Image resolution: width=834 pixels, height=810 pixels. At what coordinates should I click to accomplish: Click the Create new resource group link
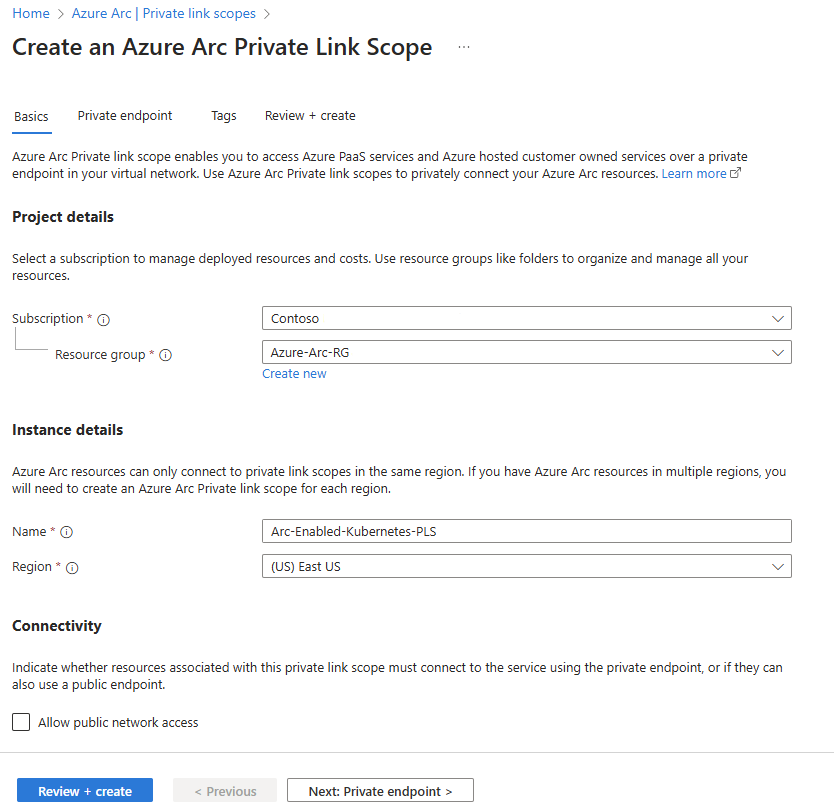click(x=294, y=374)
